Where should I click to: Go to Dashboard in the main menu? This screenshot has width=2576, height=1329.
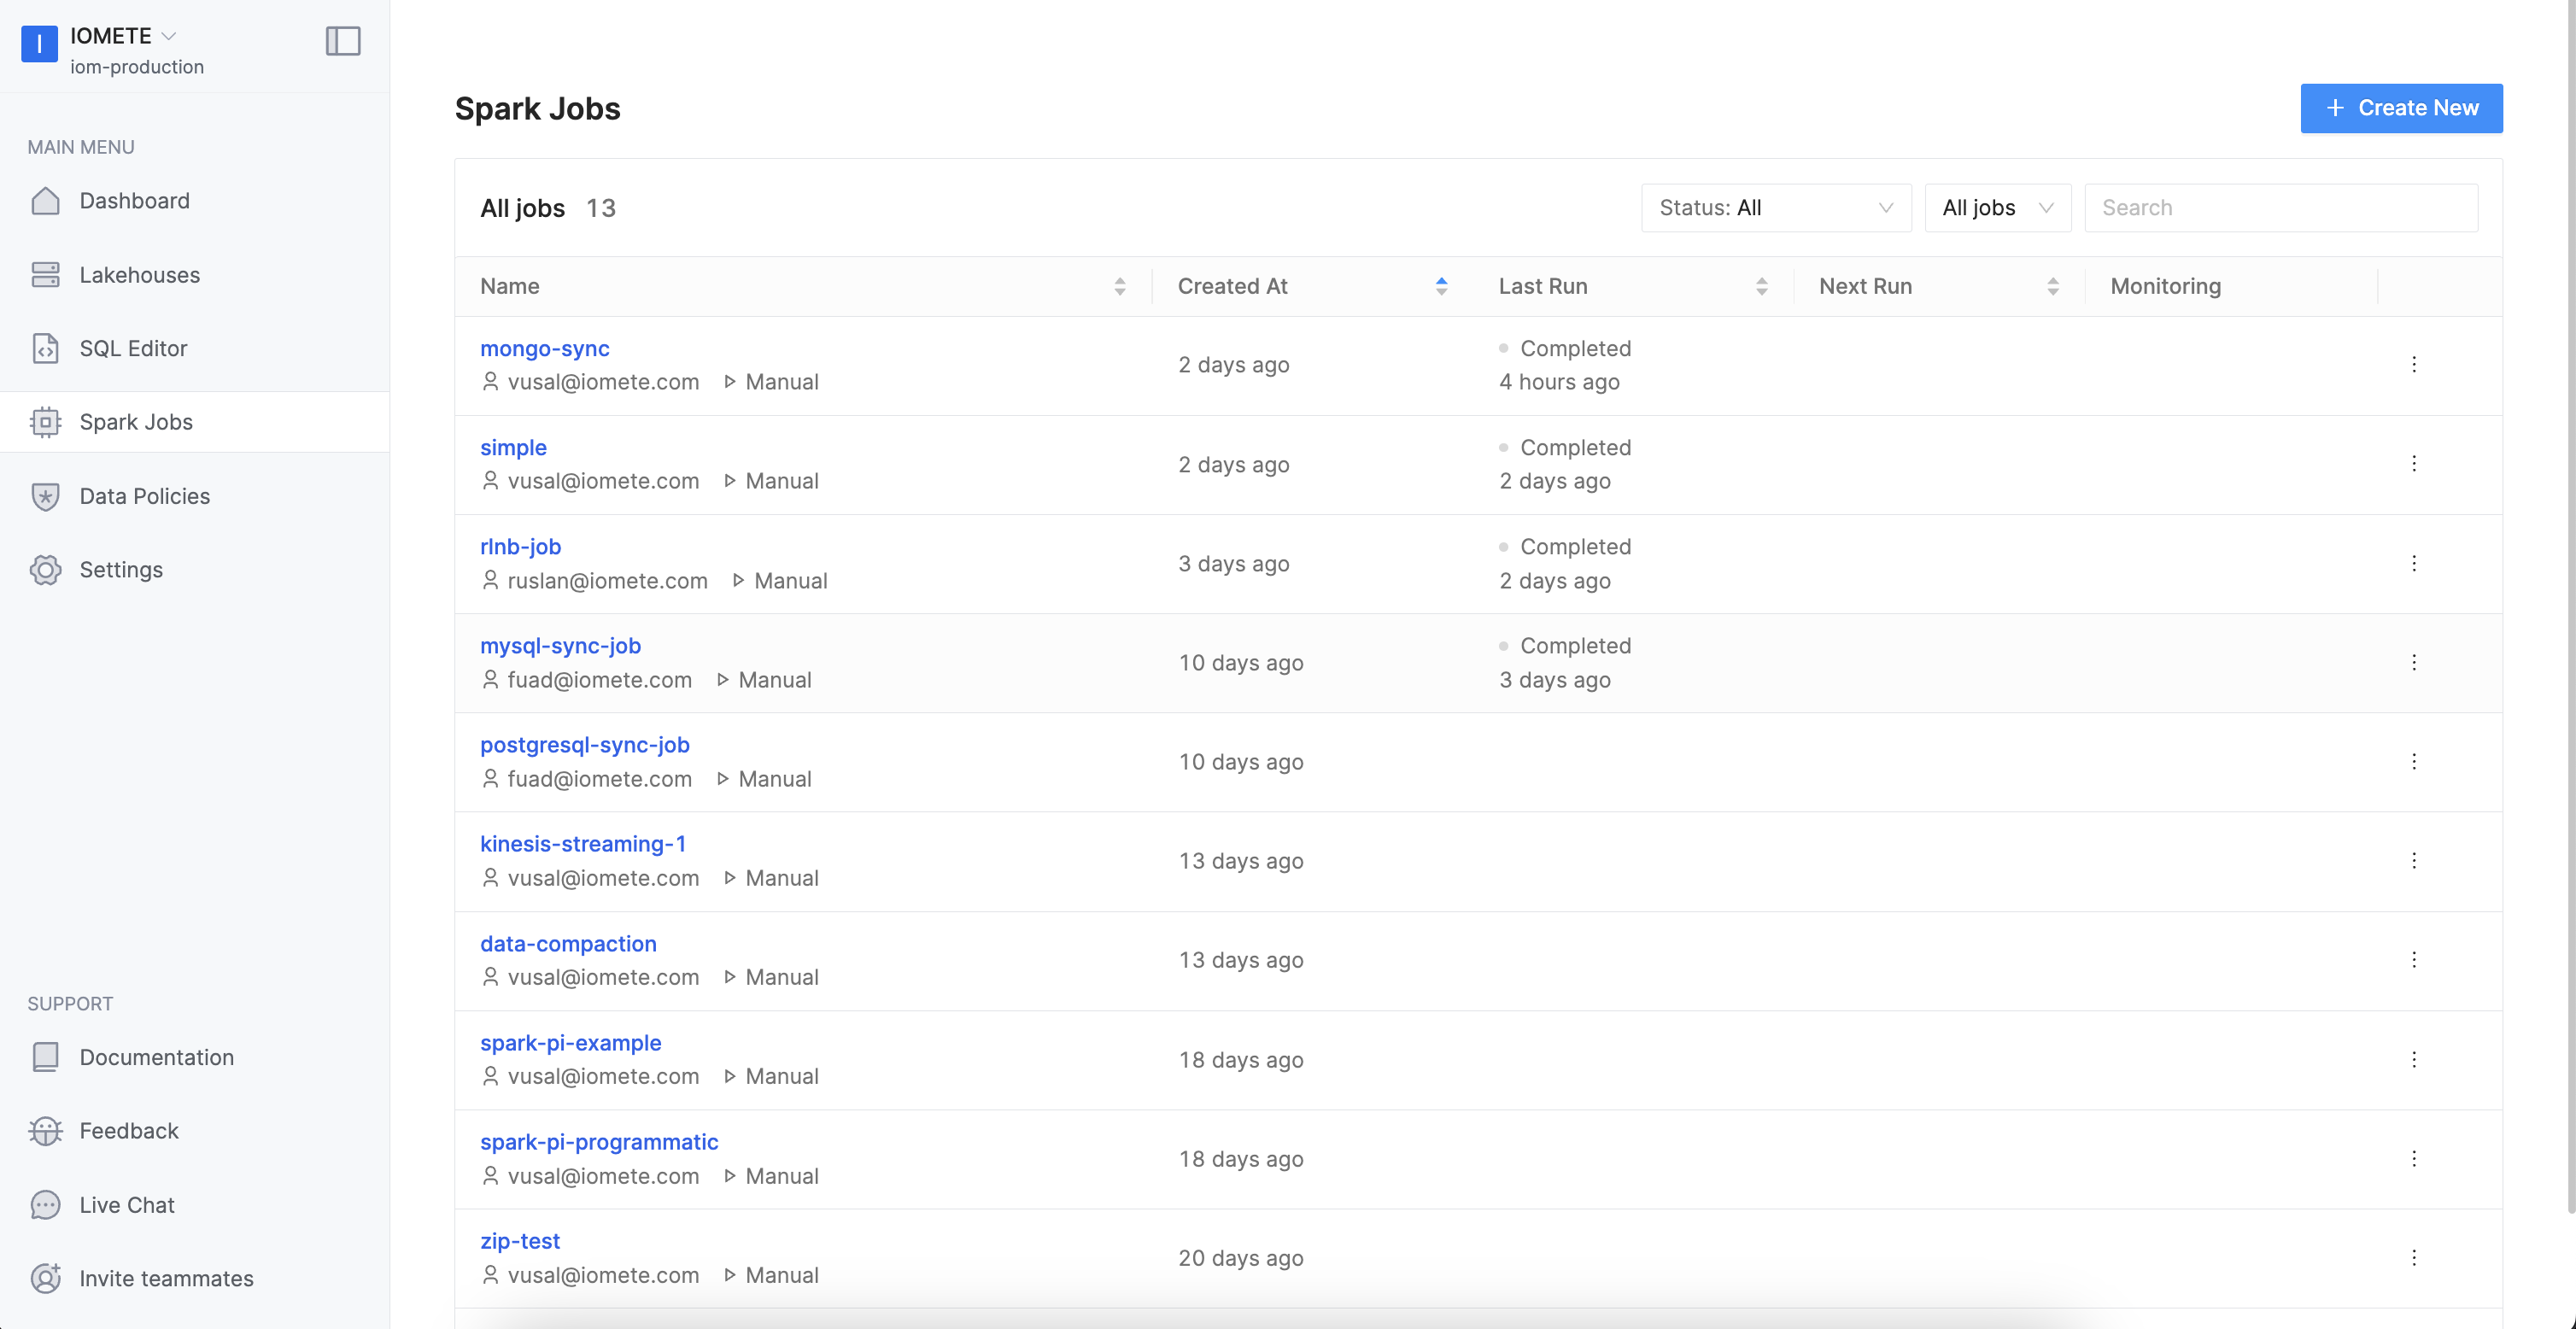[195, 201]
